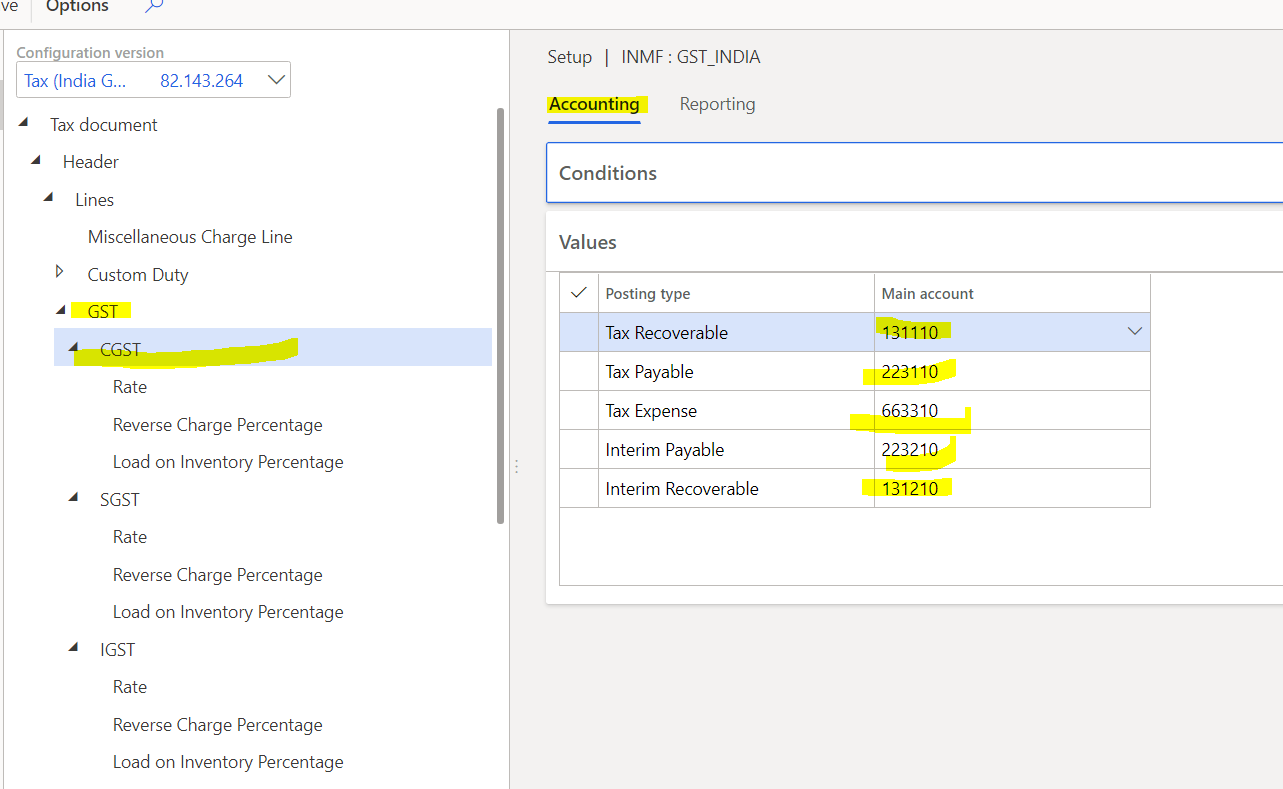The height and width of the screenshot is (789, 1283).
Task: Select Miscellaneous Charge Line in the tree
Action: tap(190, 236)
